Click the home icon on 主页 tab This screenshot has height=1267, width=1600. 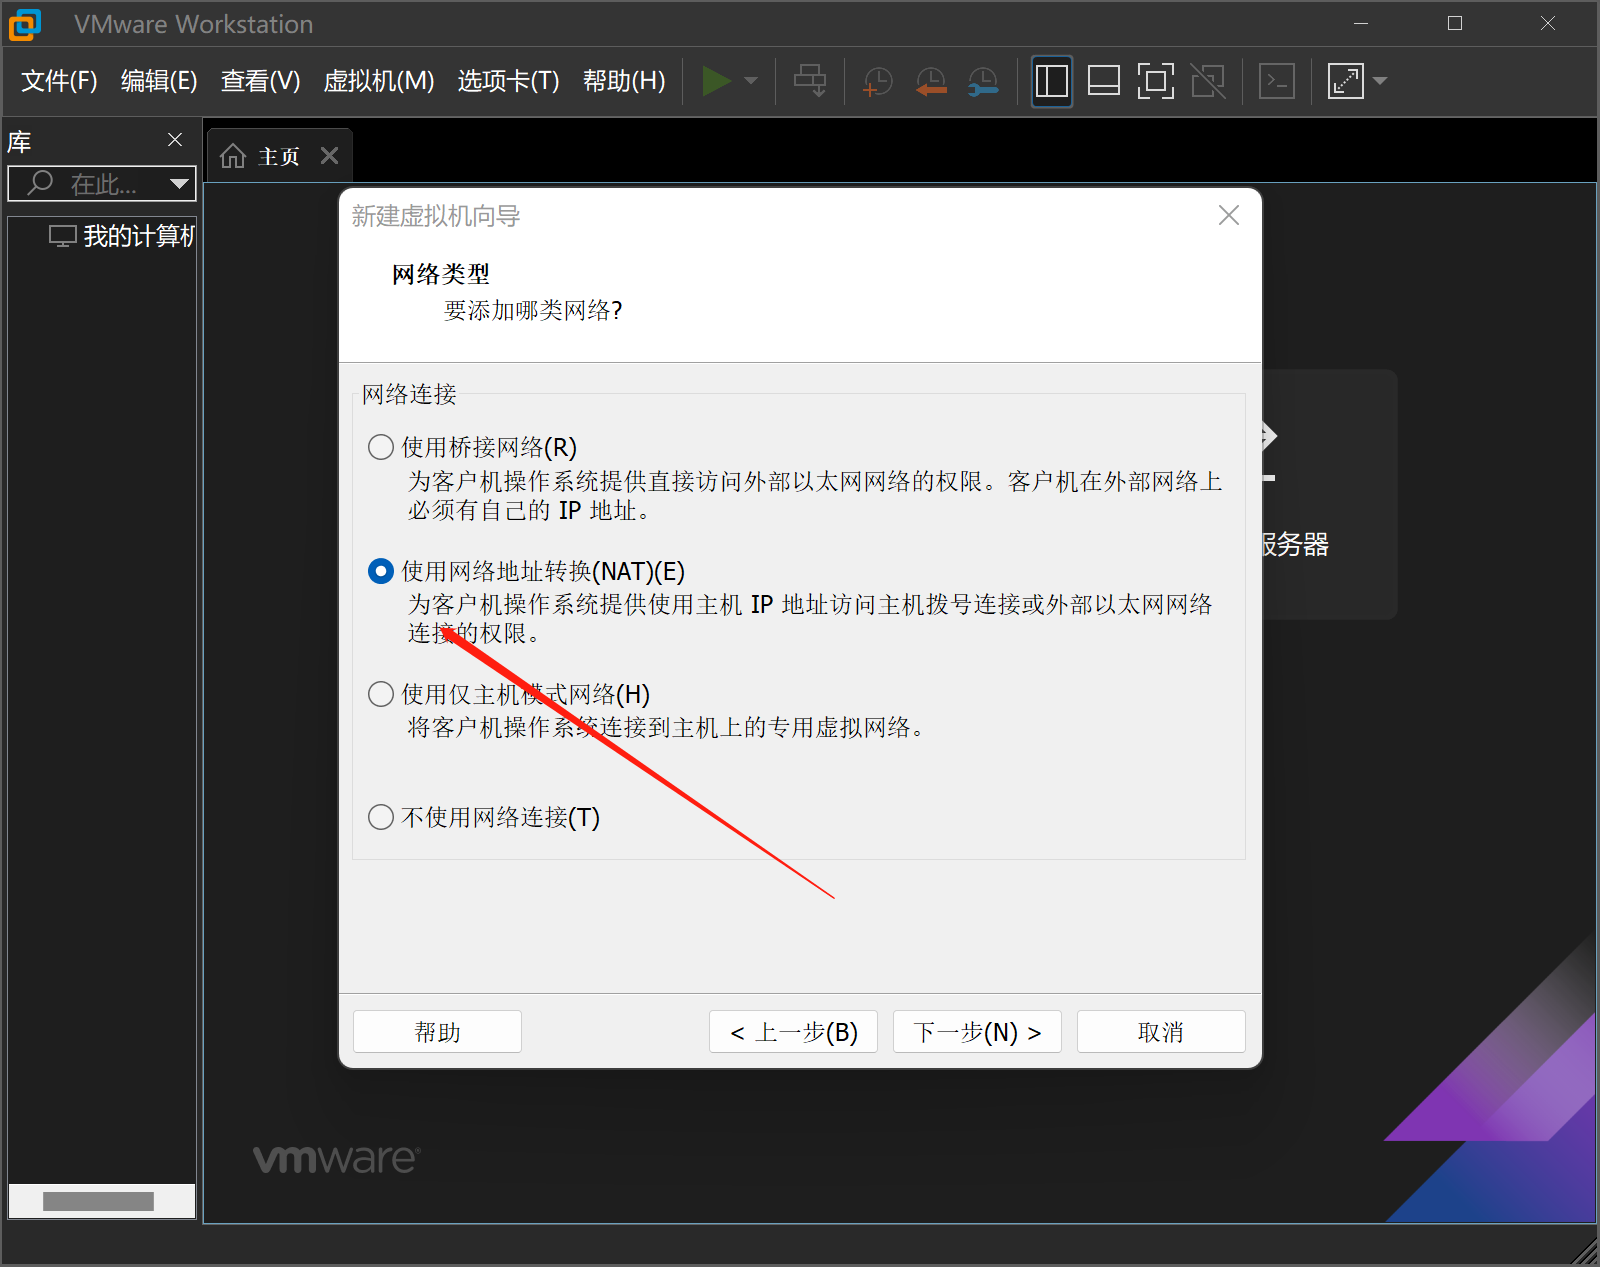(233, 156)
